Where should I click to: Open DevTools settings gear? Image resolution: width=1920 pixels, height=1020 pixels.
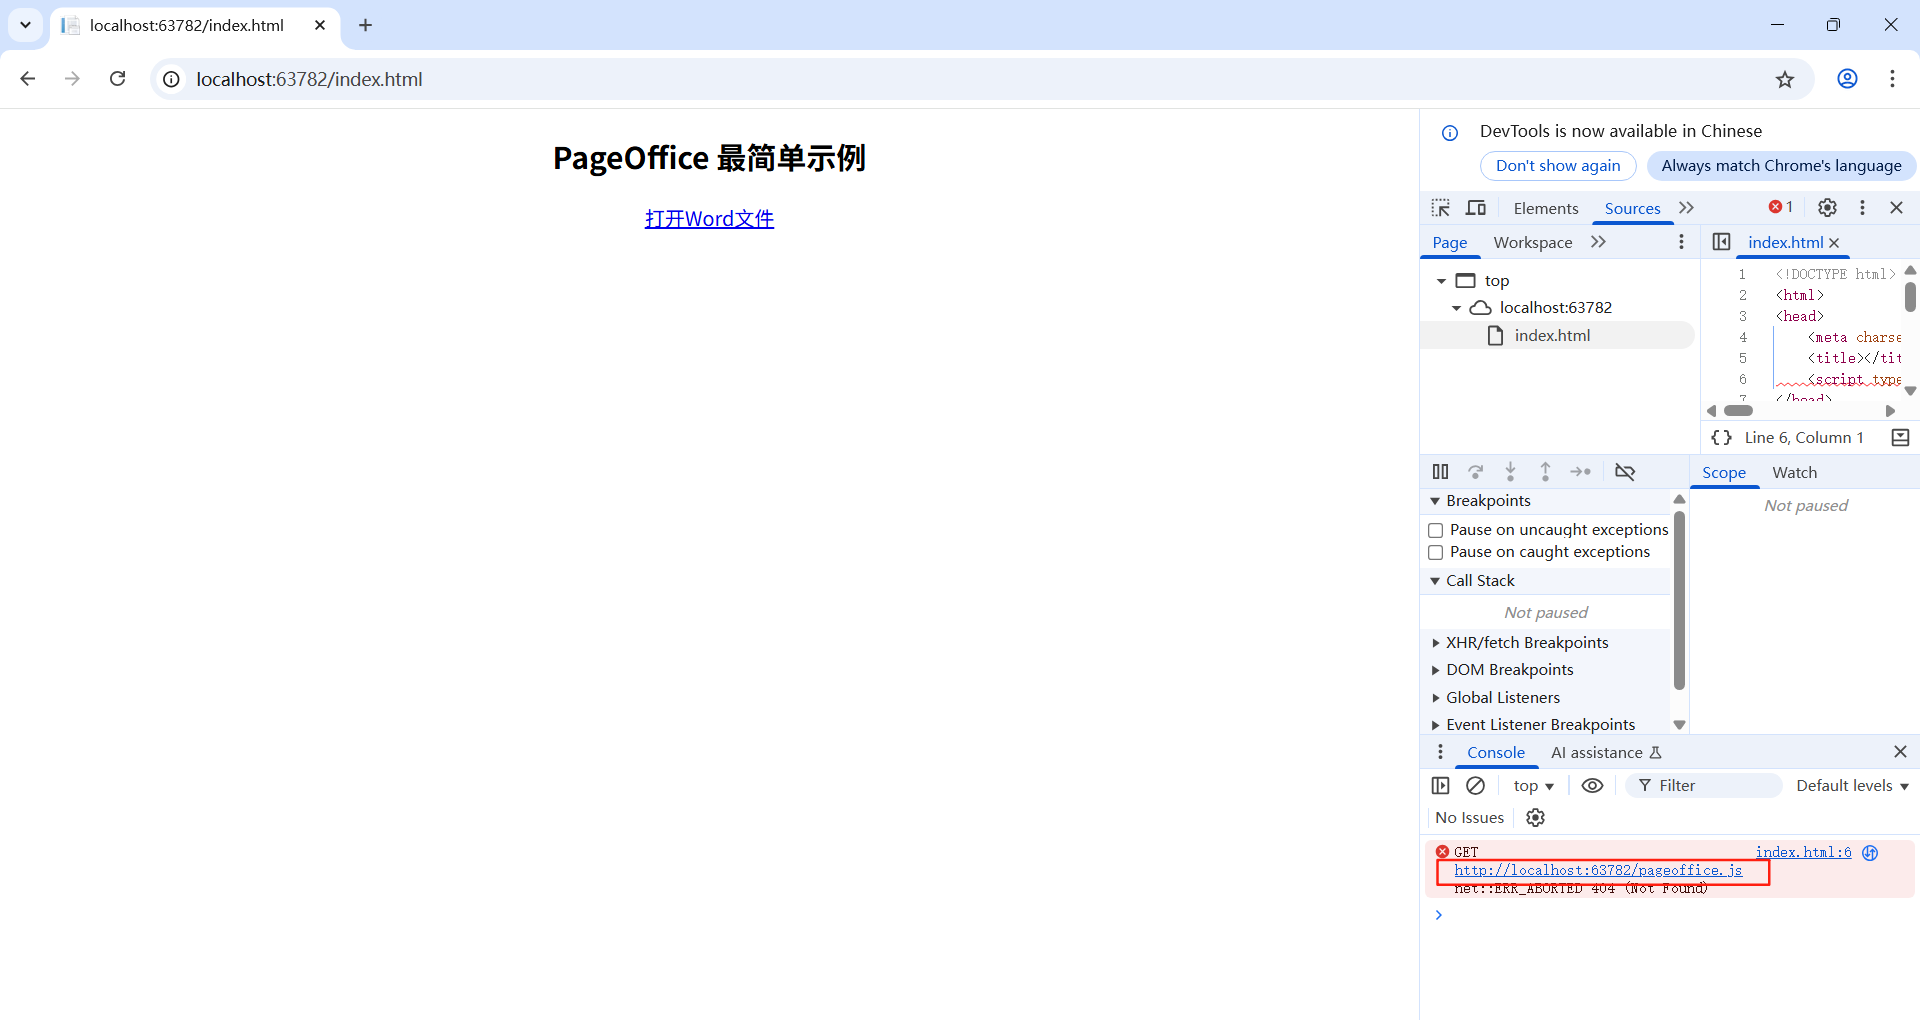(1827, 207)
